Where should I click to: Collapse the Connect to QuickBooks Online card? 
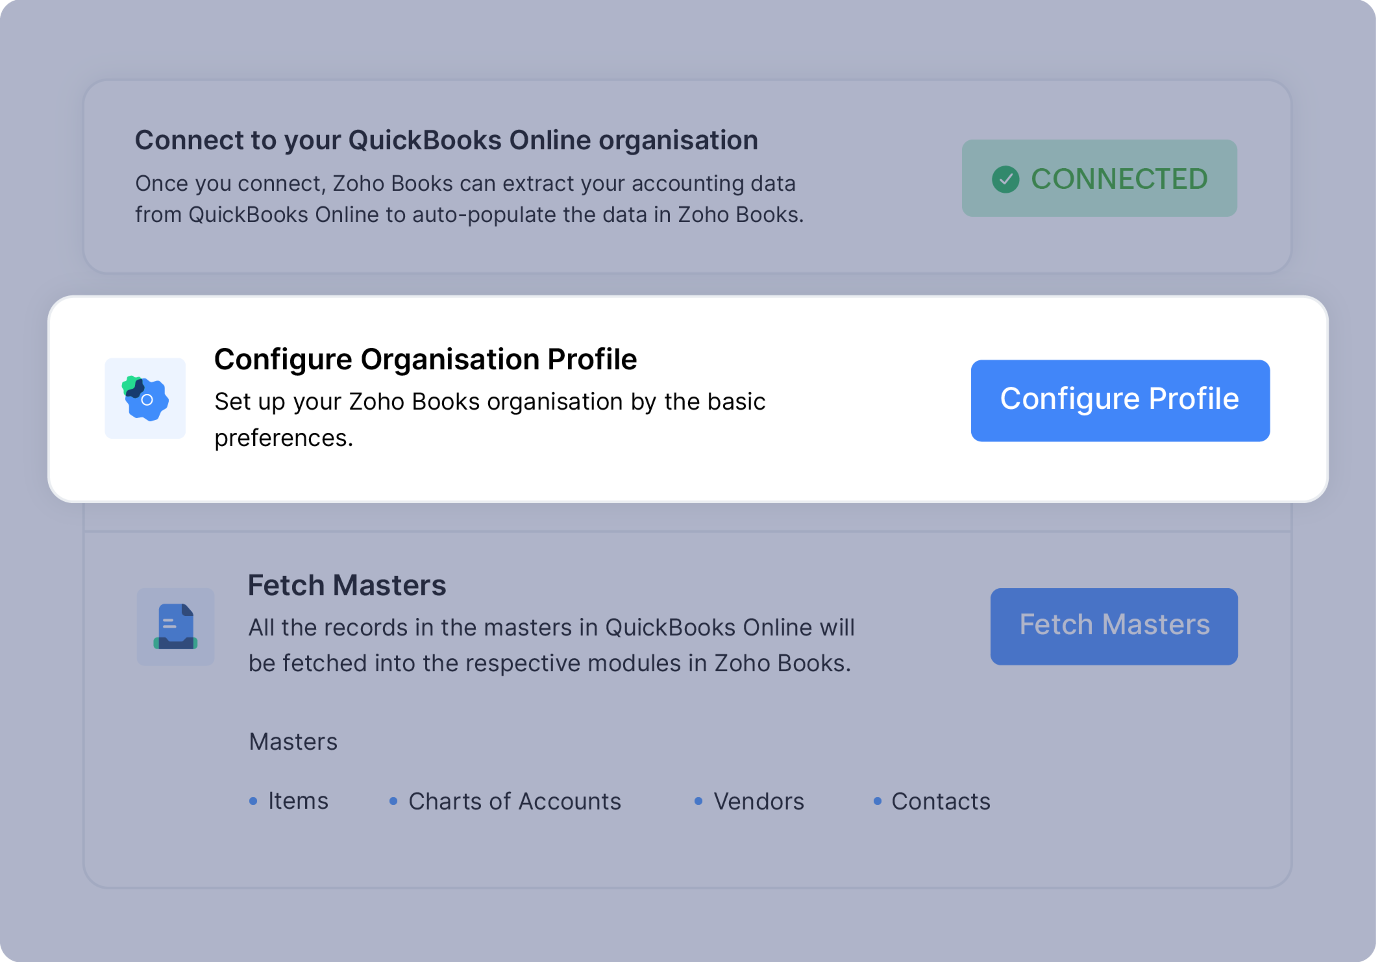coord(446,140)
